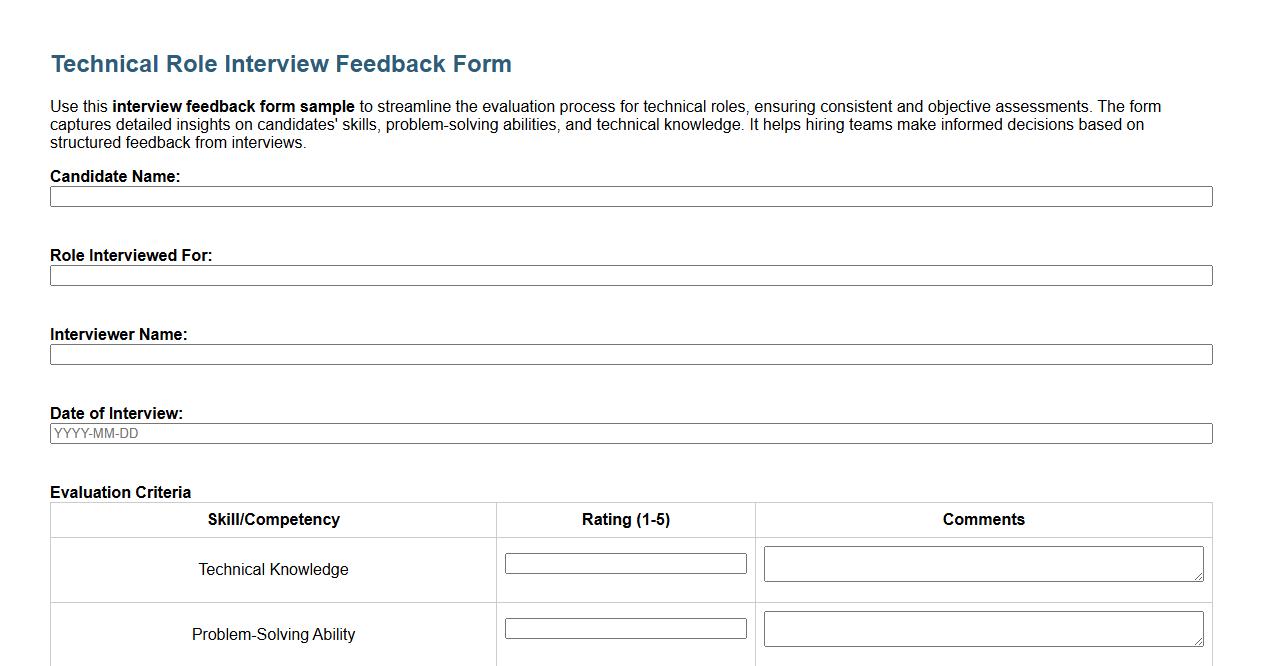Click the 'Candidate Name:' field label
This screenshot has width=1263, height=666.
click(x=115, y=176)
